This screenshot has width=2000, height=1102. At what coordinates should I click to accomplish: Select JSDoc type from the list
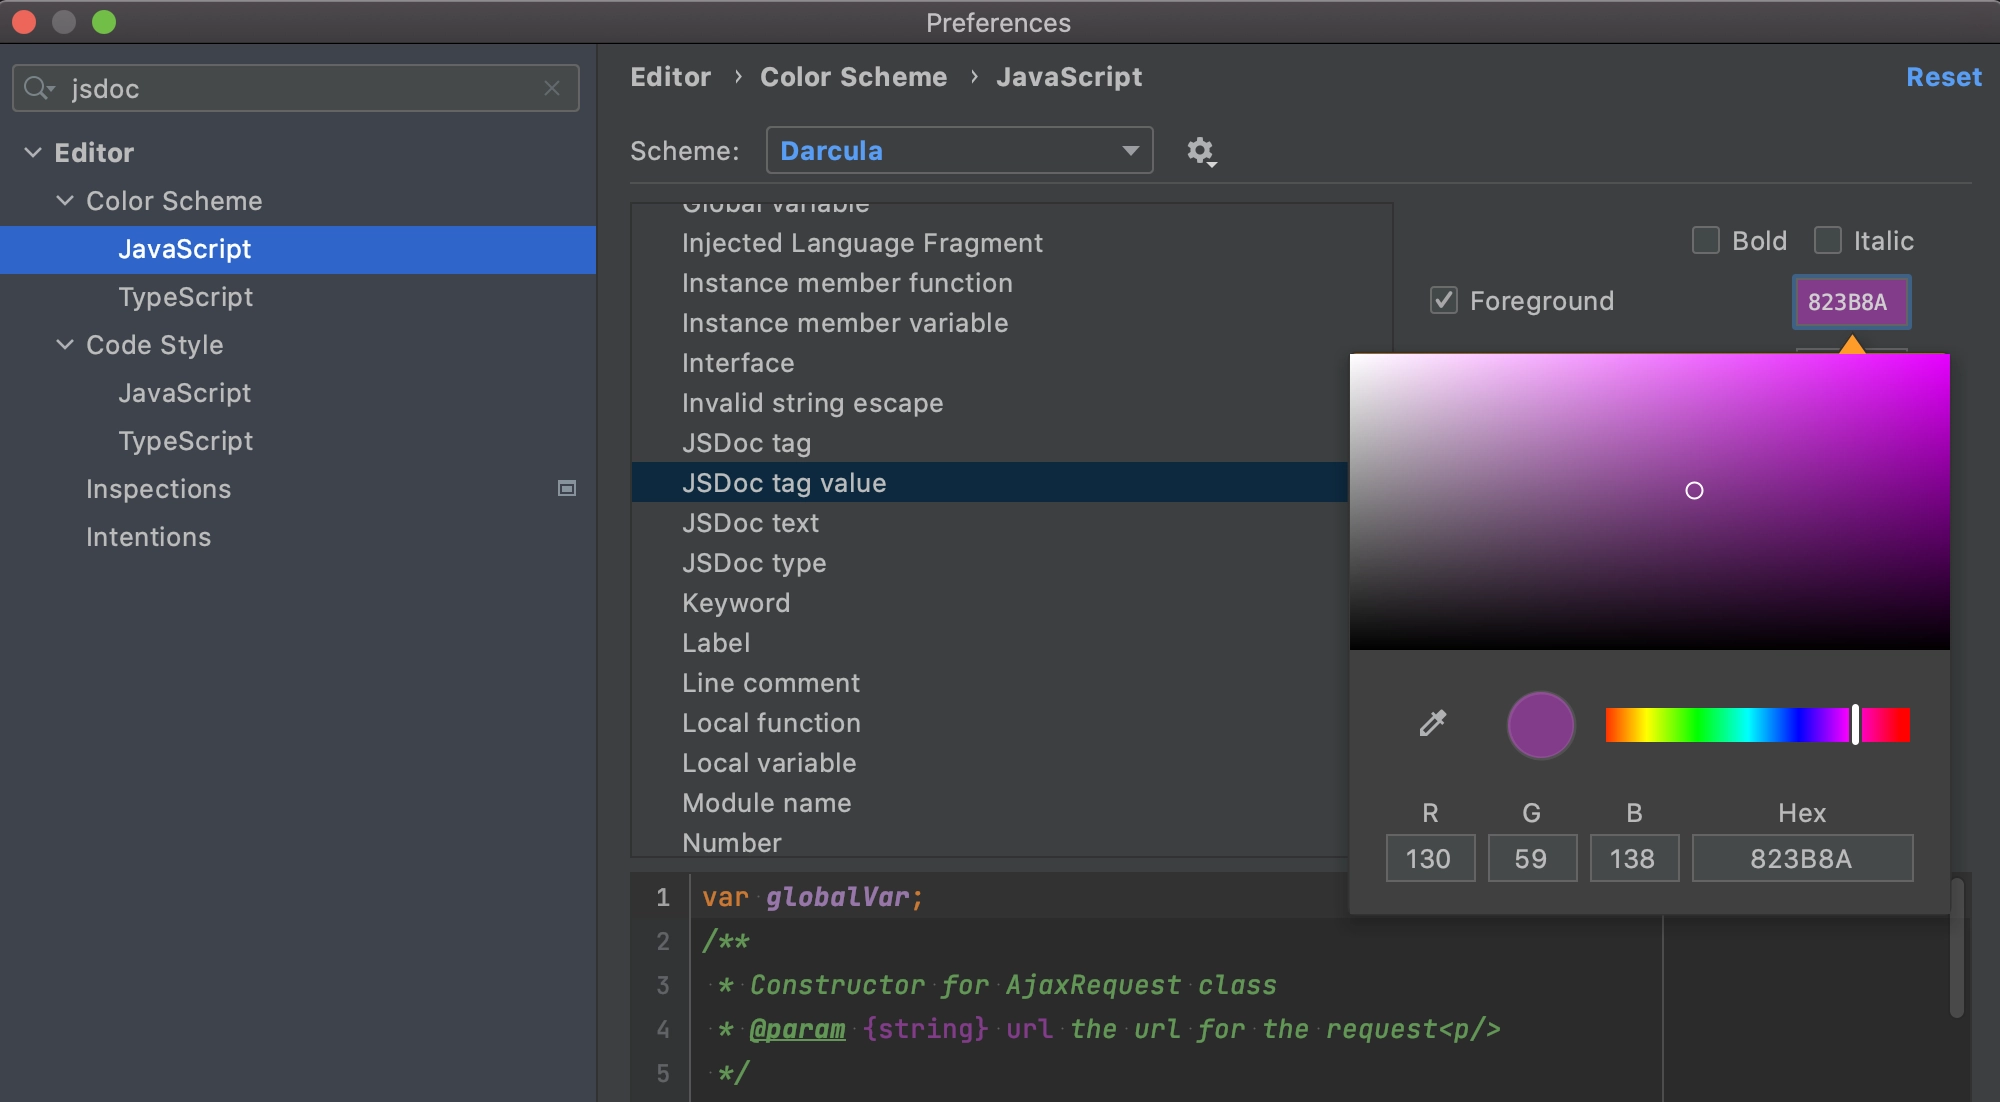click(754, 562)
